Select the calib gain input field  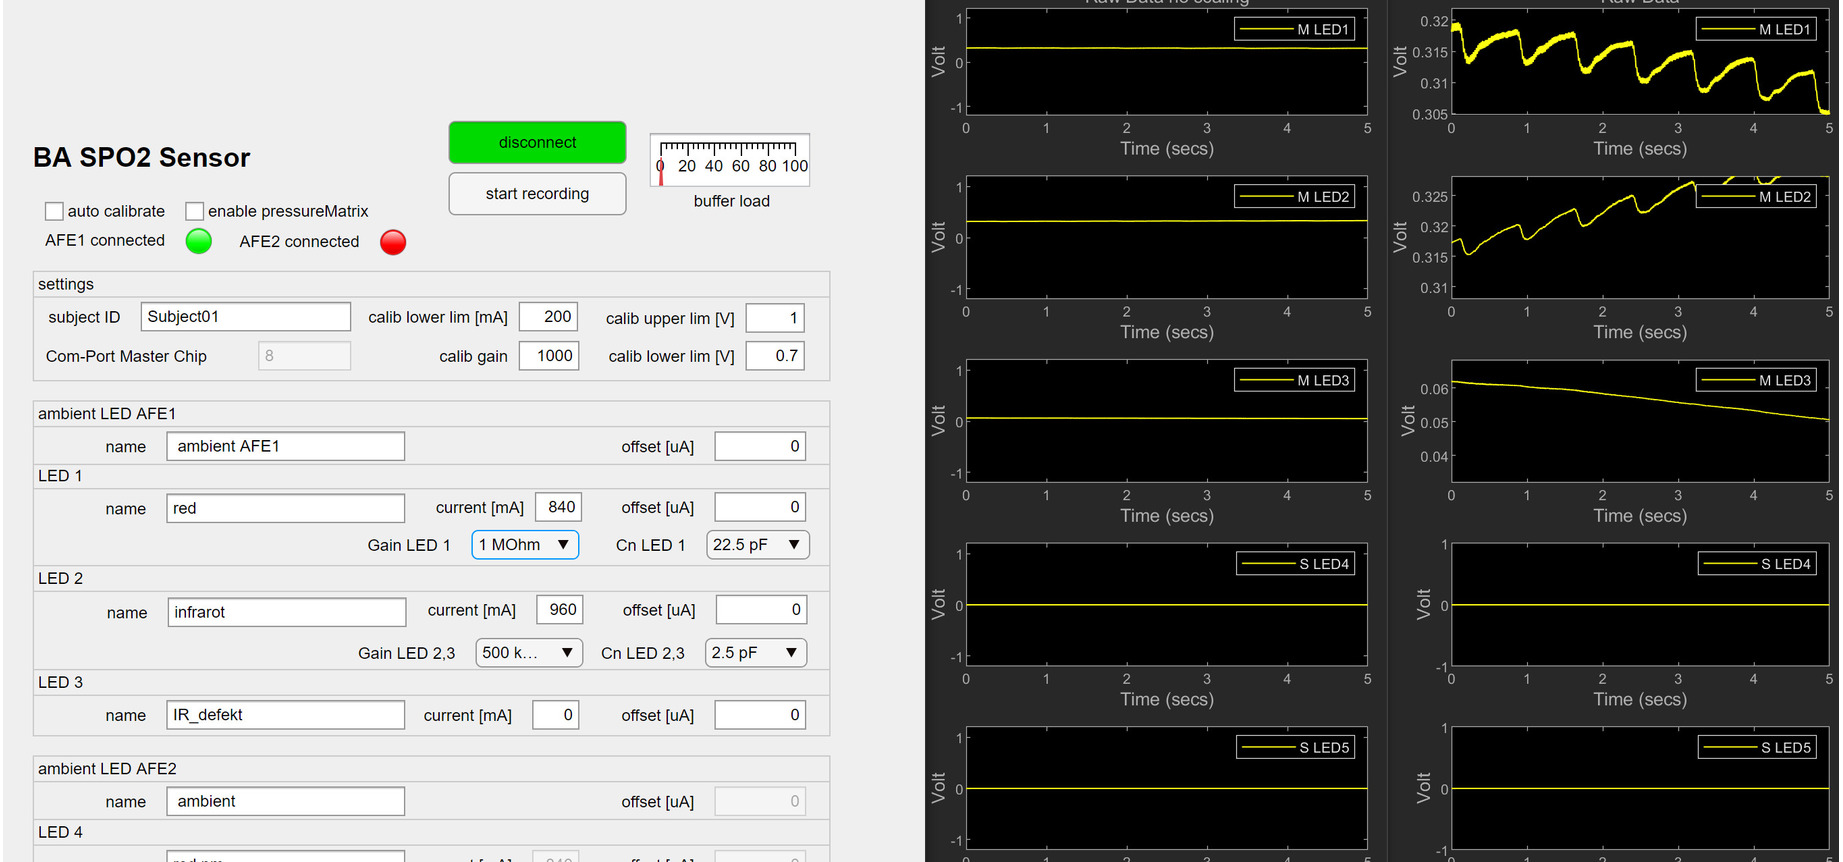click(x=549, y=356)
